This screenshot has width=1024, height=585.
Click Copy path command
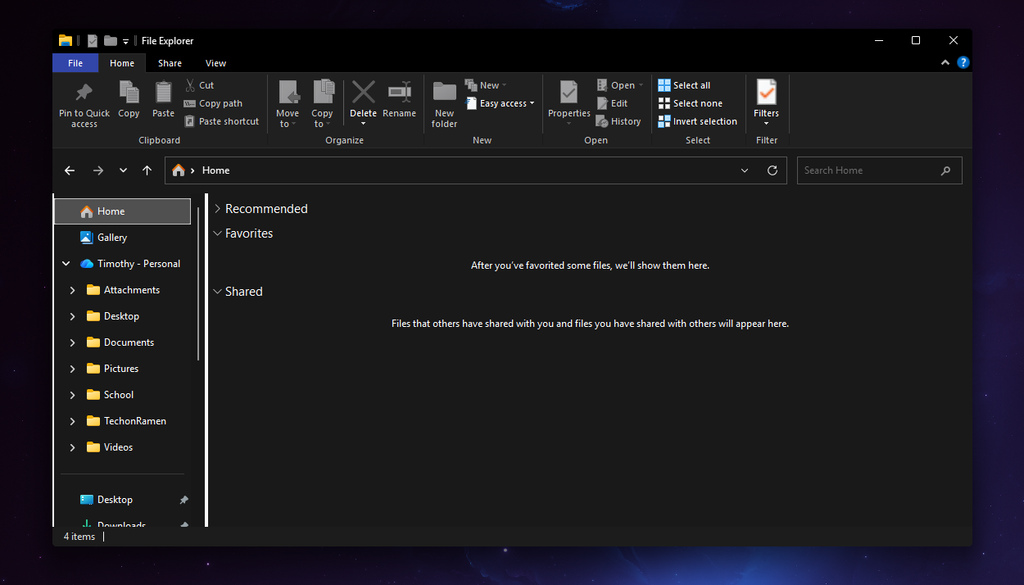(213, 103)
